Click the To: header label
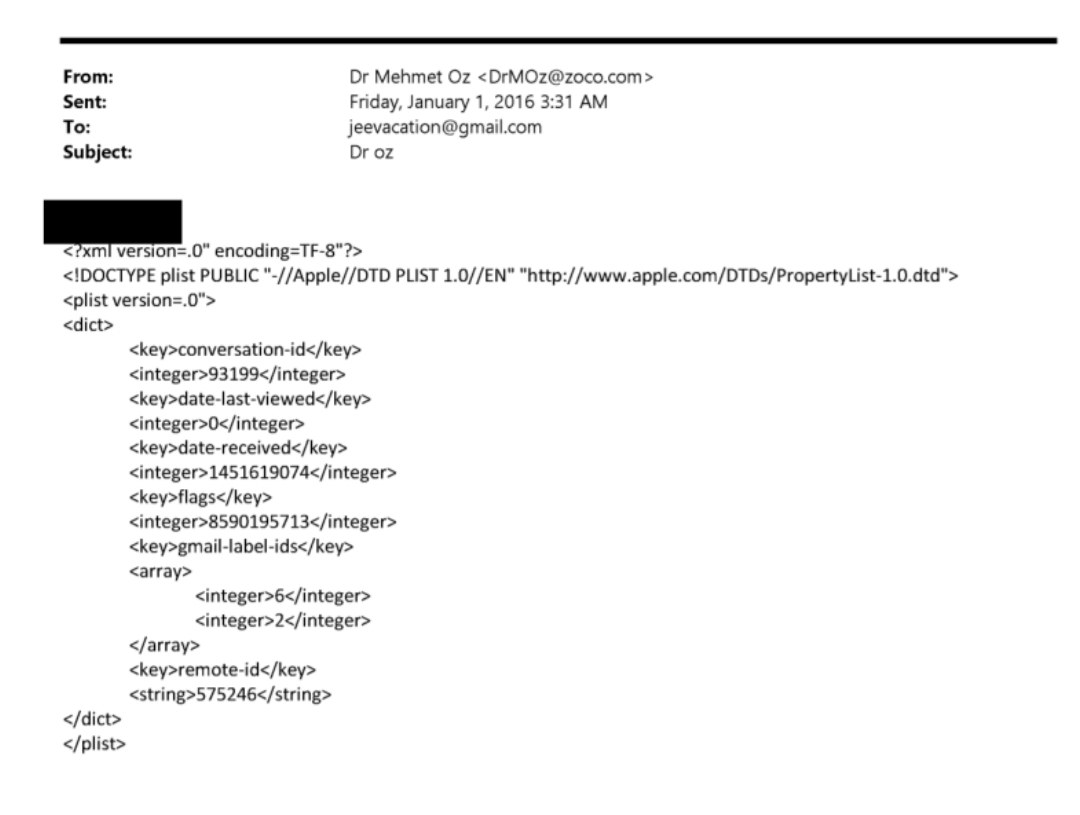The image size is (1080, 815). pyautogui.click(x=76, y=127)
